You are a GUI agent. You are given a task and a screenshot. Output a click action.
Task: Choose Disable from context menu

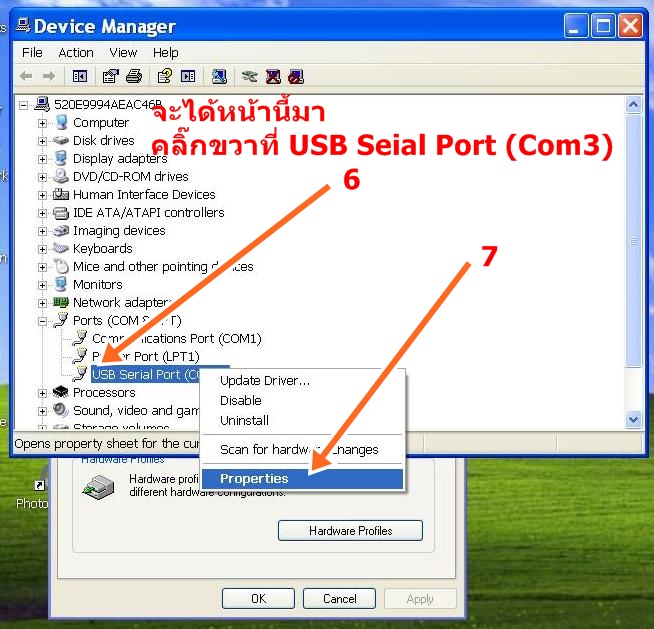(303, 400)
